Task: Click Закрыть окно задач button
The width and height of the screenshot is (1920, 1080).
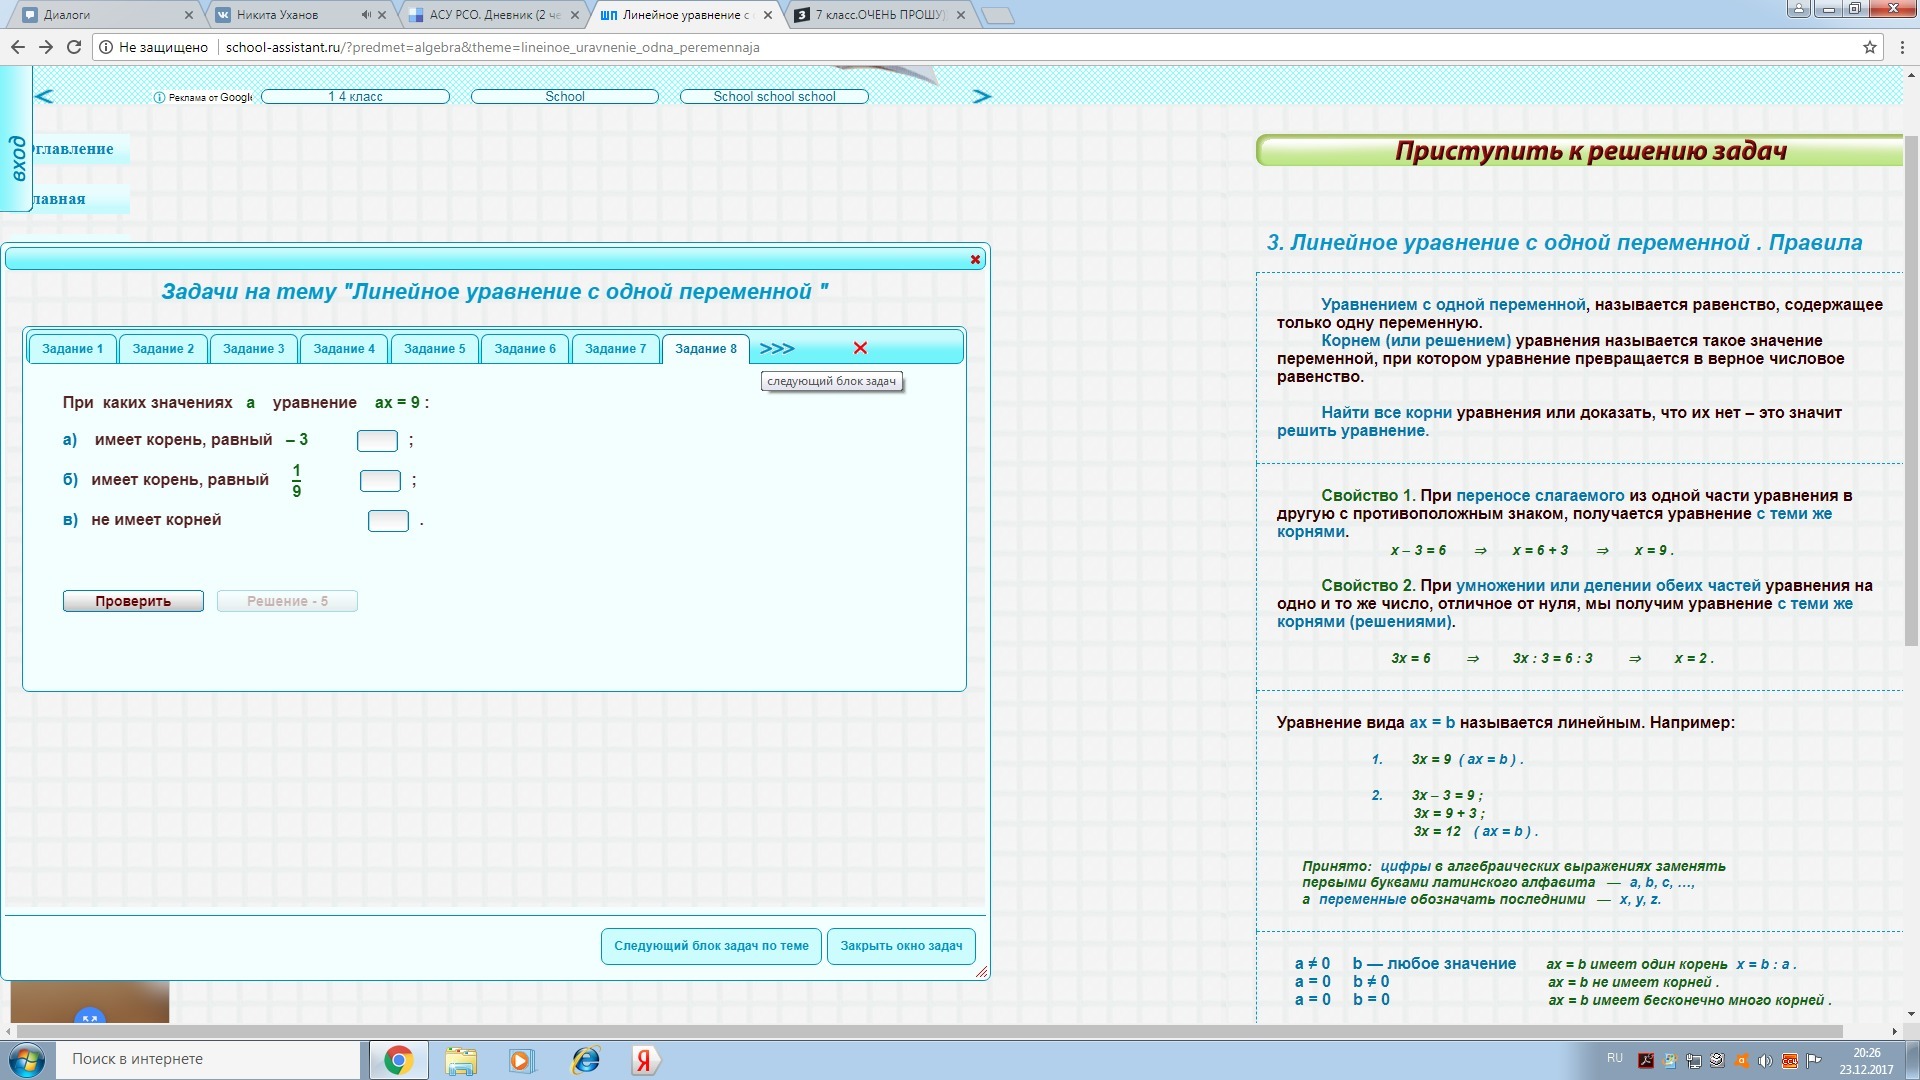Action: tap(901, 946)
